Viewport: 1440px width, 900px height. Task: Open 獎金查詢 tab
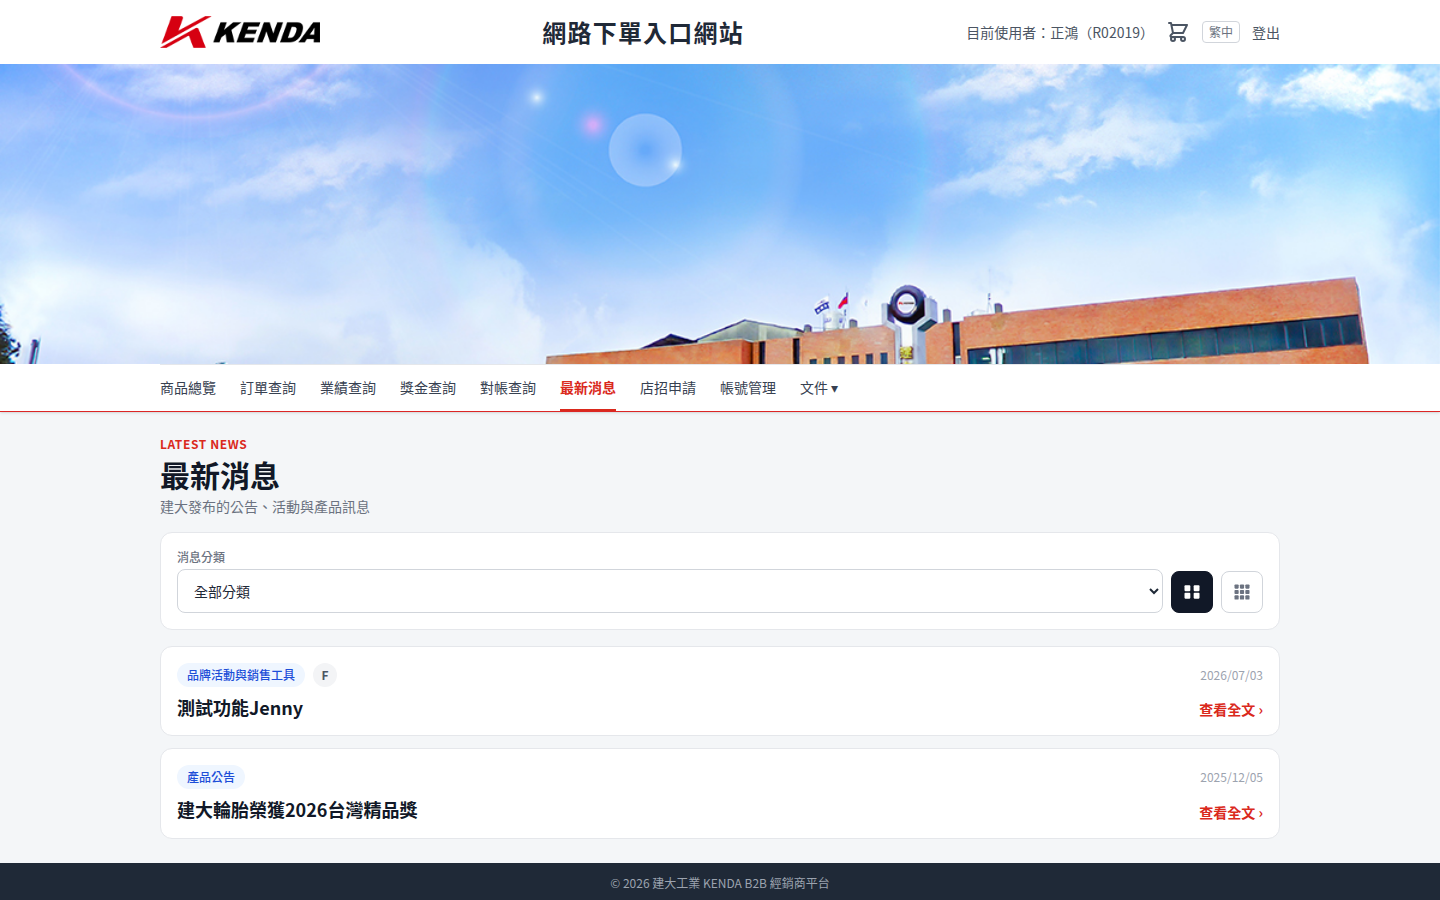coord(428,388)
